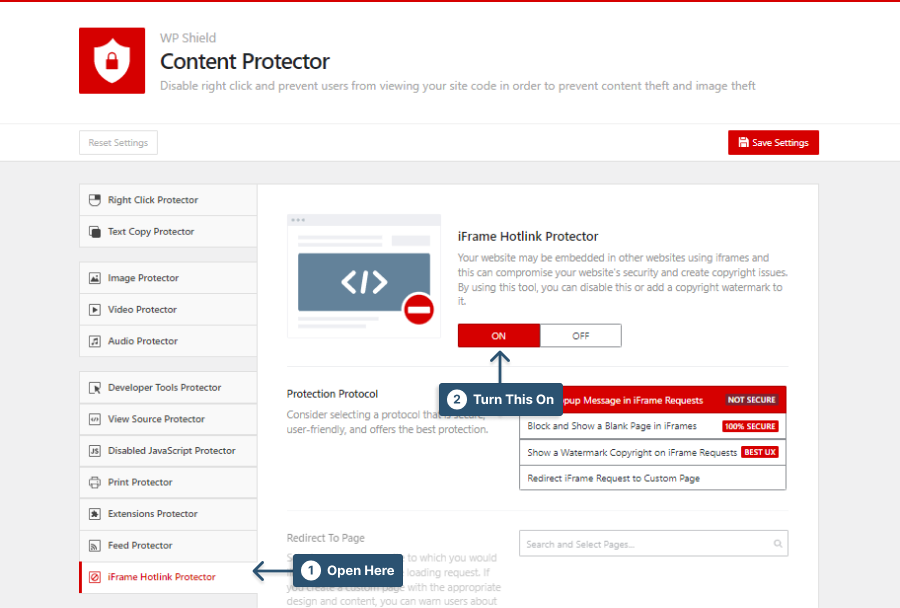This screenshot has width=900, height=608.
Task: Click the iFrame Hotlink Protector red icon
Action: point(95,577)
